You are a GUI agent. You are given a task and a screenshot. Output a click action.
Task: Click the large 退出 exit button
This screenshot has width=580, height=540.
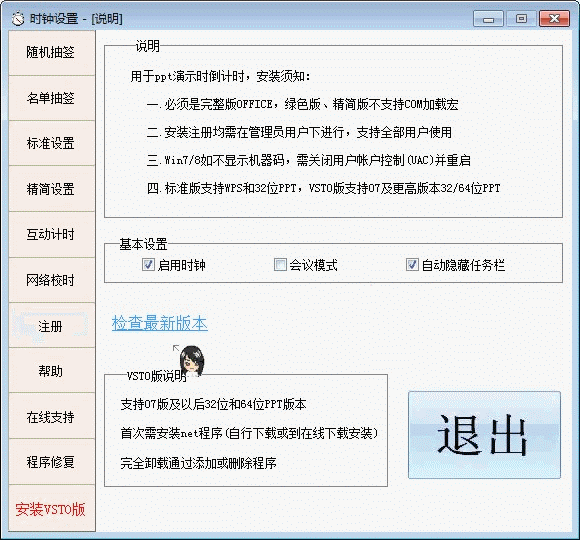coord(484,435)
